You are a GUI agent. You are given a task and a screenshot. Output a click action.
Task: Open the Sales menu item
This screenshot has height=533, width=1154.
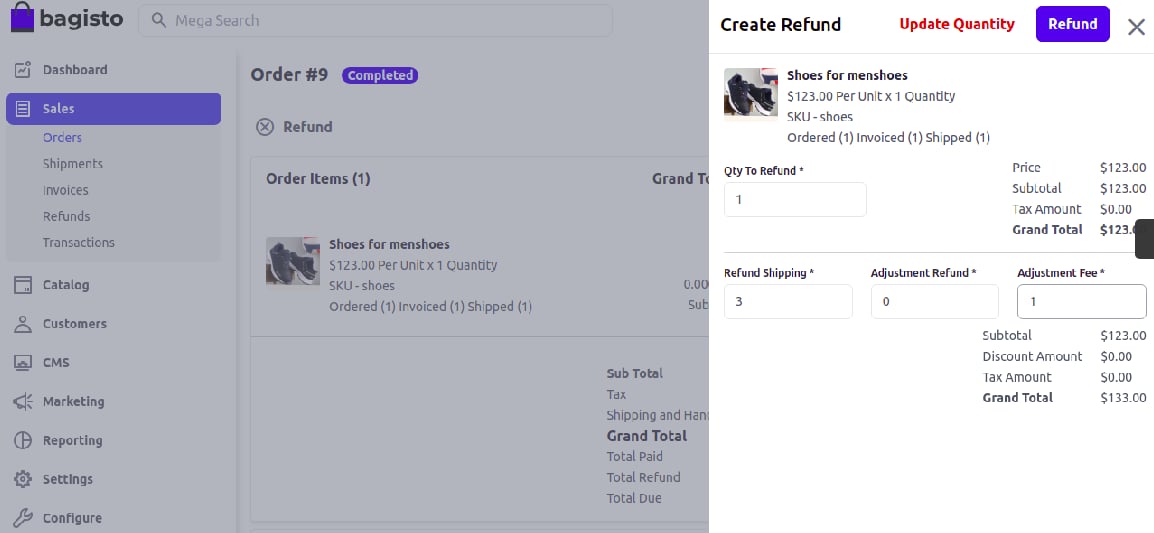(113, 109)
